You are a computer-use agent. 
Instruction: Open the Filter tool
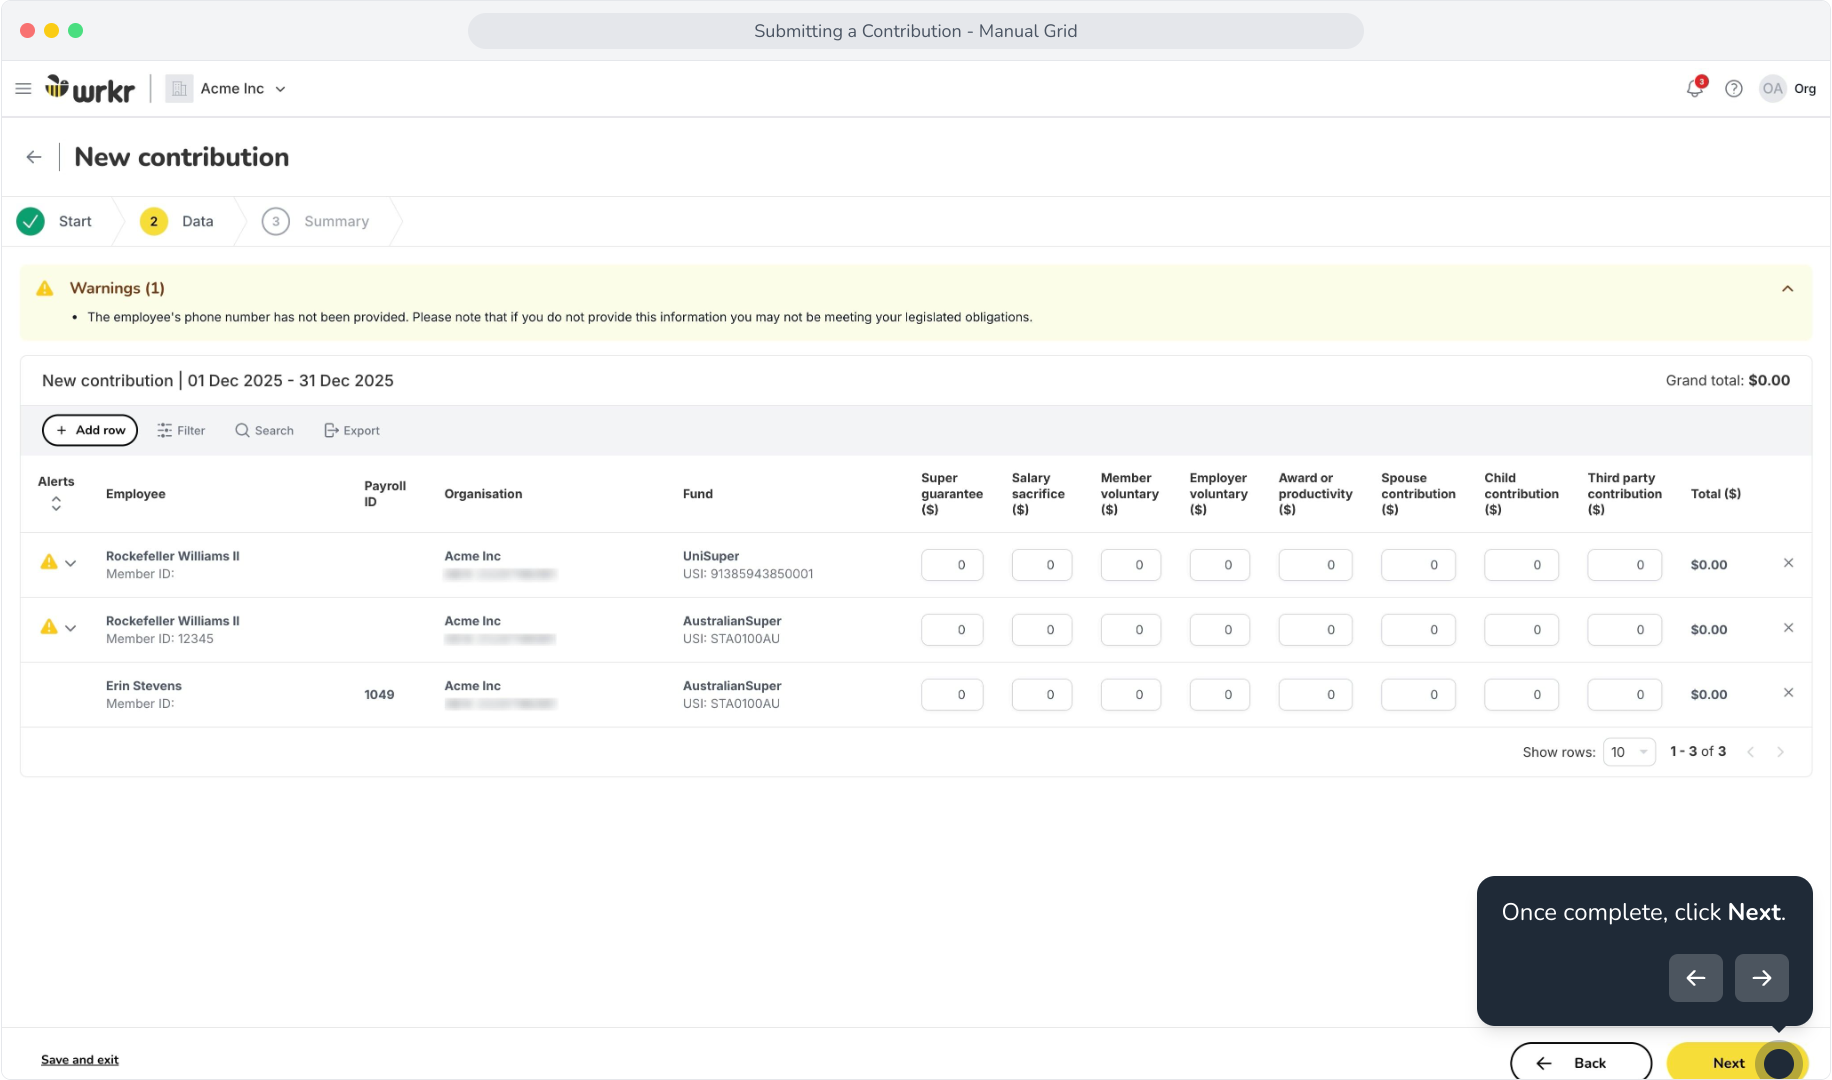point(181,431)
